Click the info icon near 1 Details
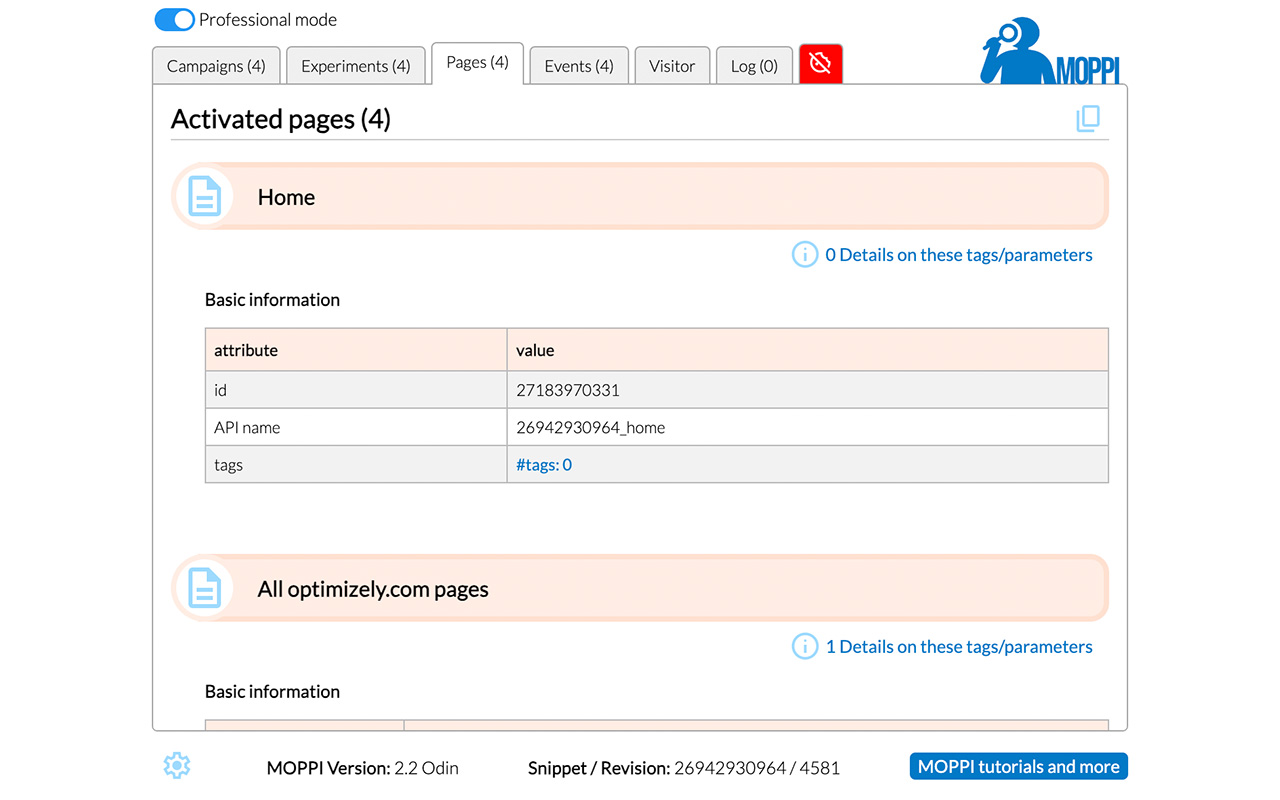The image size is (1280, 800). coord(805,646)
